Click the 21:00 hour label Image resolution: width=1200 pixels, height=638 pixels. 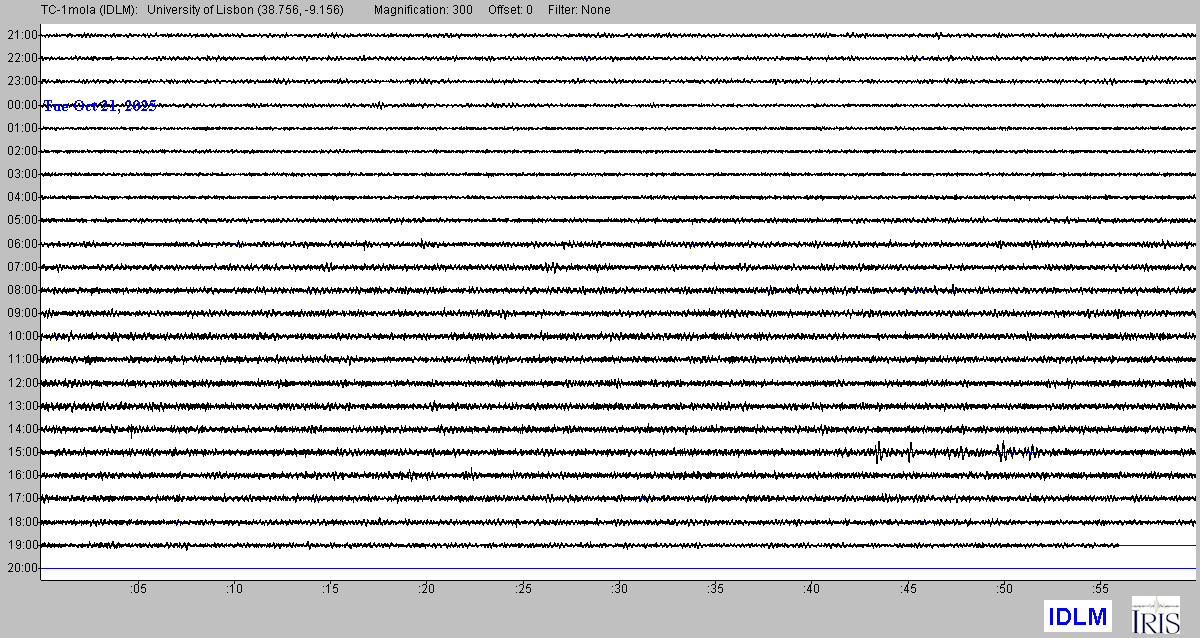(22, 35)
